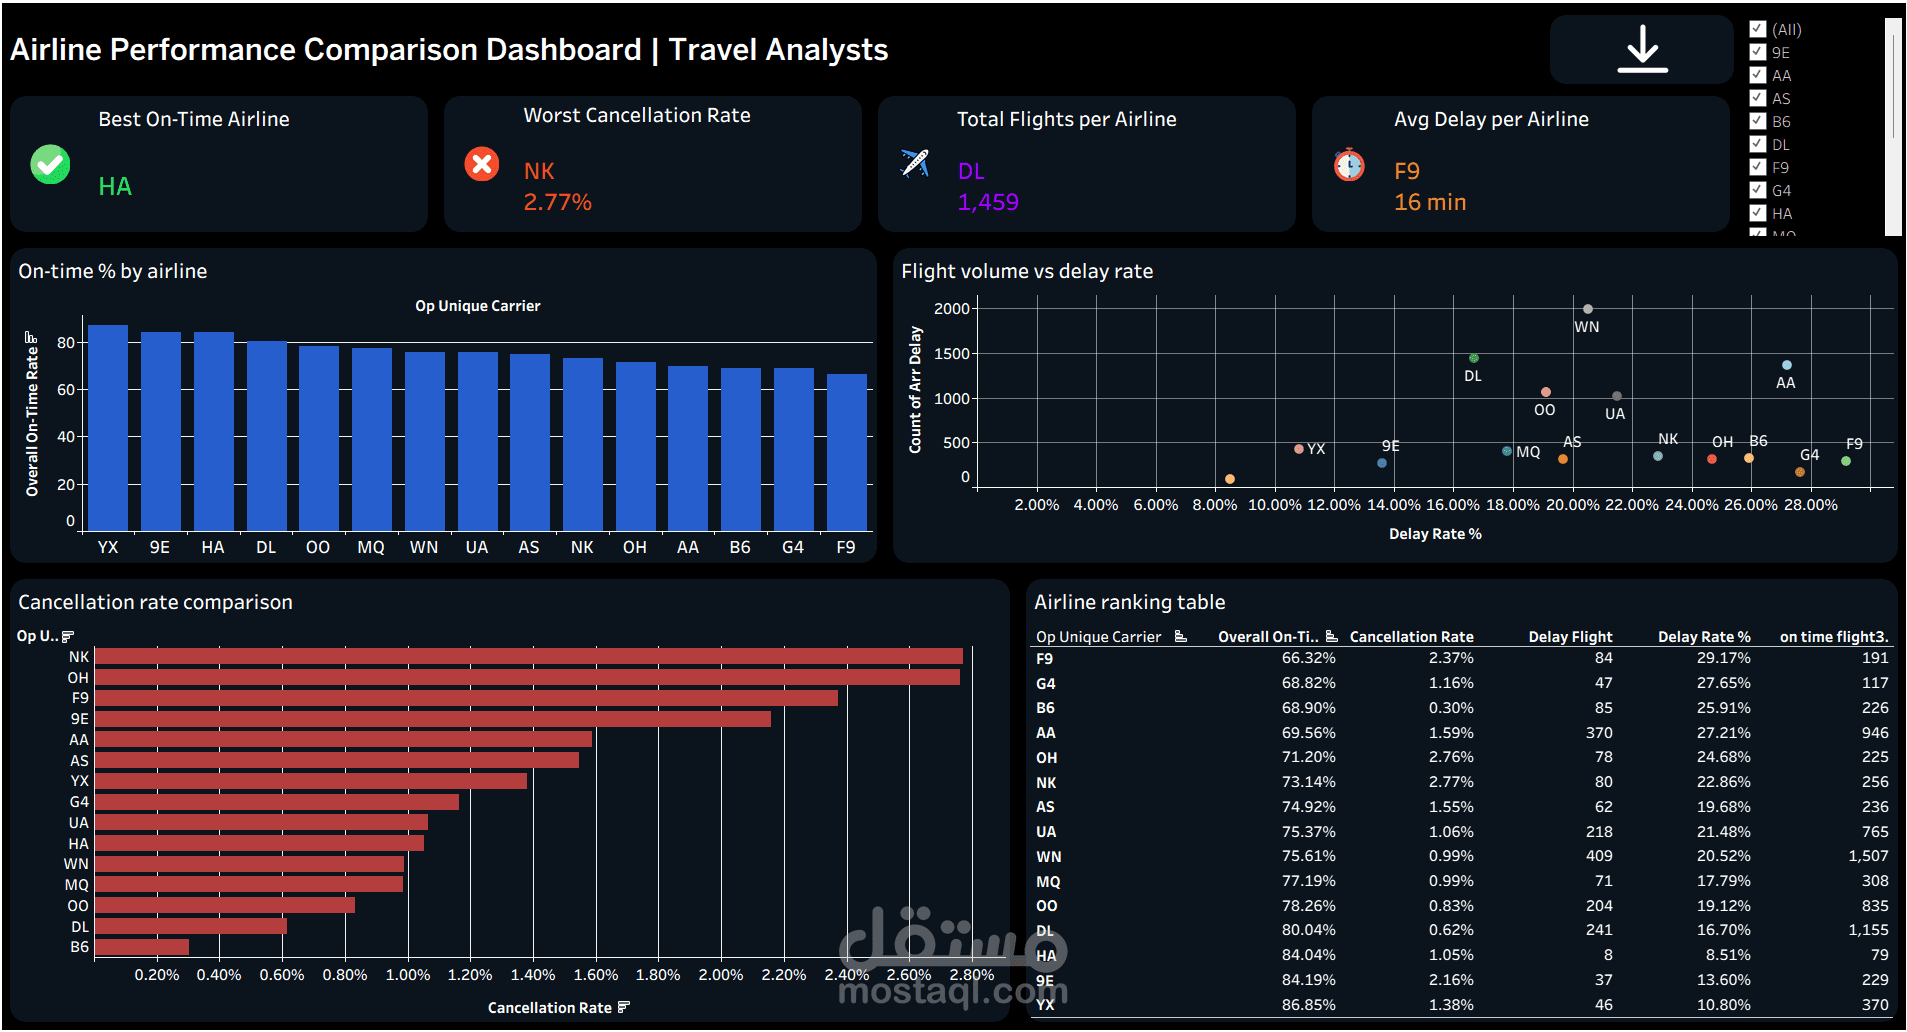
Task: Click the sort icon on Overall On-Time Rate axis
Action: coord(30,337)
